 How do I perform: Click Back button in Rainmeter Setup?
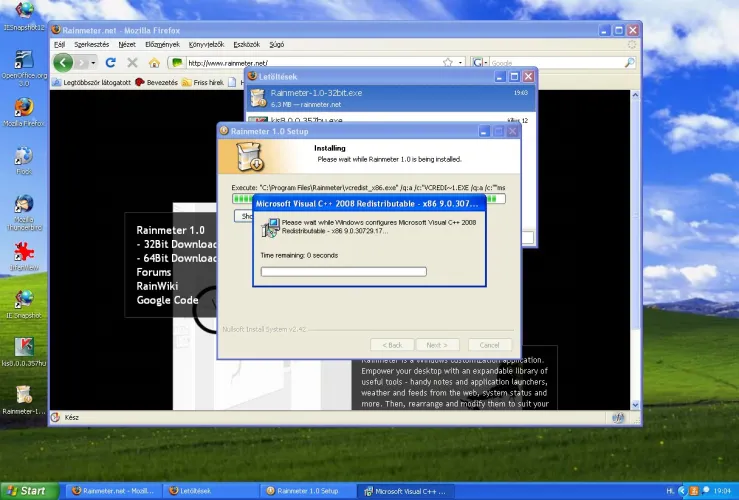coord(392,345)
